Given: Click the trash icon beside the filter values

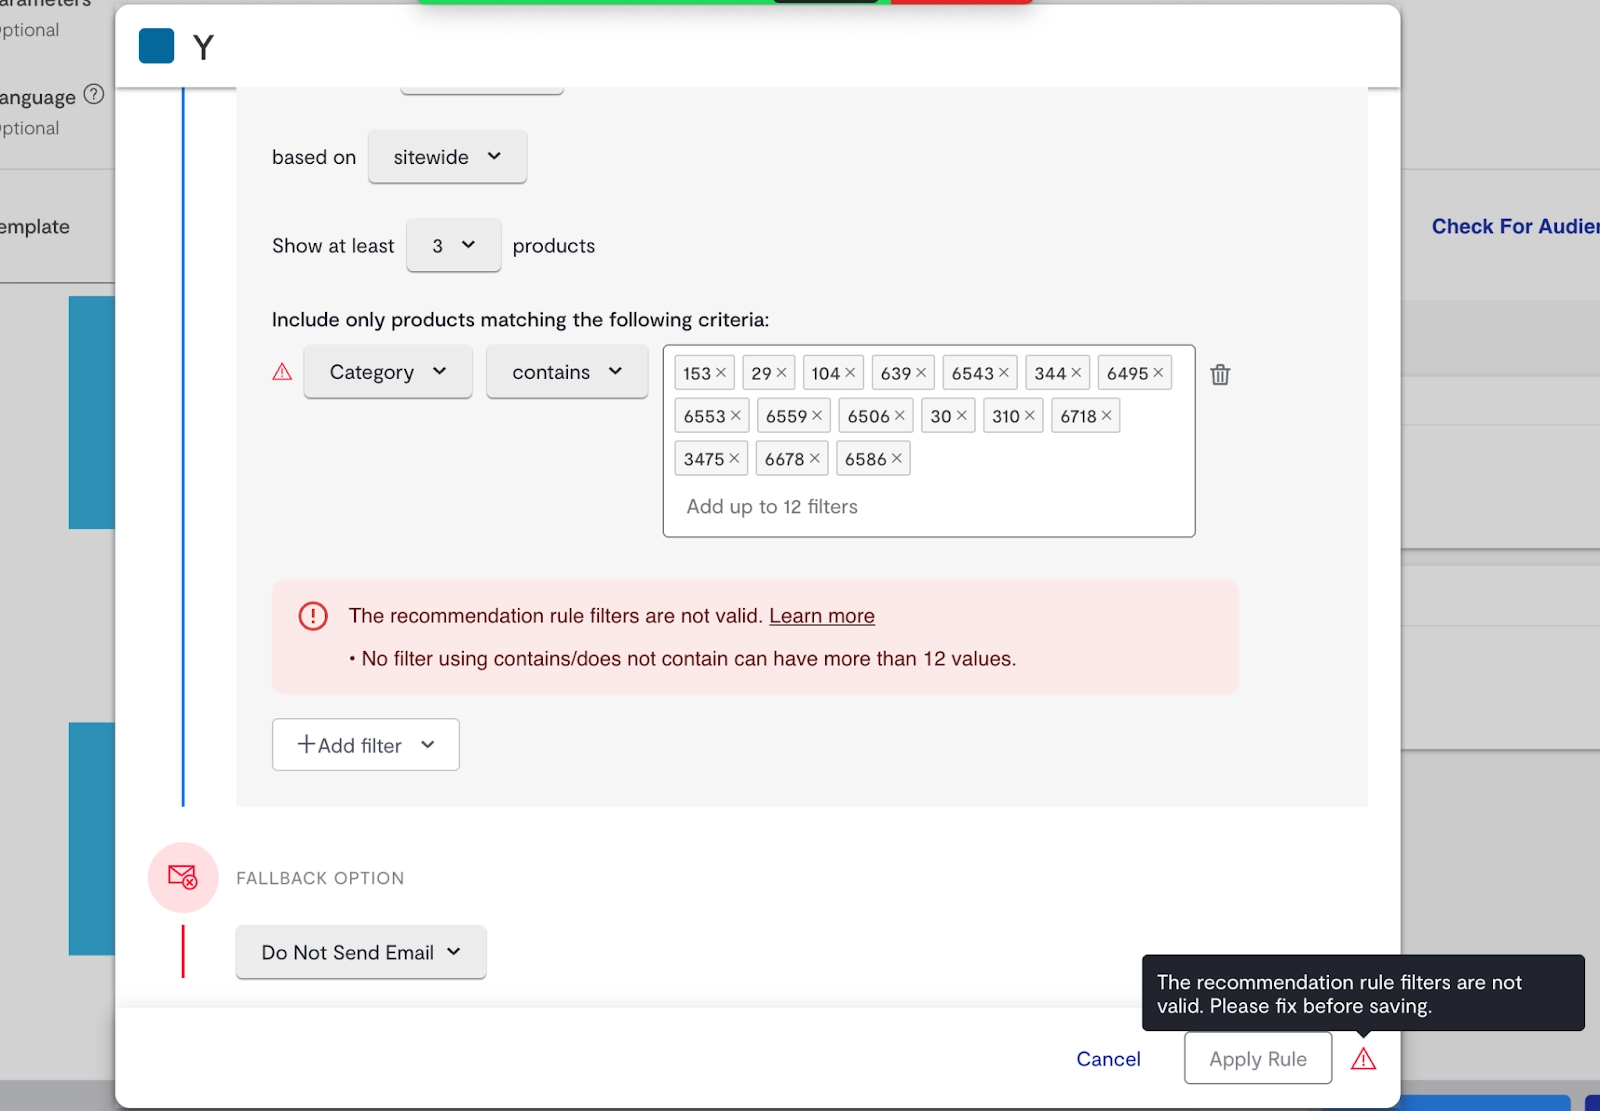Looking at the screenshot, I should tap(1220, 374).
